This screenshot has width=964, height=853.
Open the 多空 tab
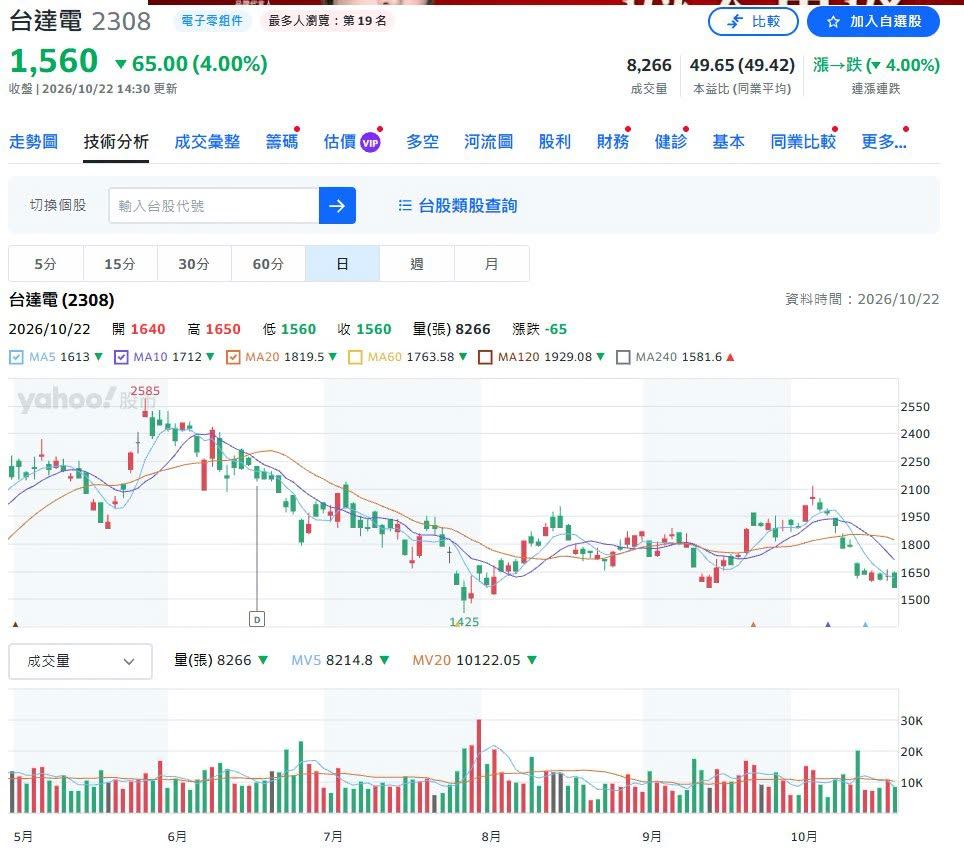point(422,141)
